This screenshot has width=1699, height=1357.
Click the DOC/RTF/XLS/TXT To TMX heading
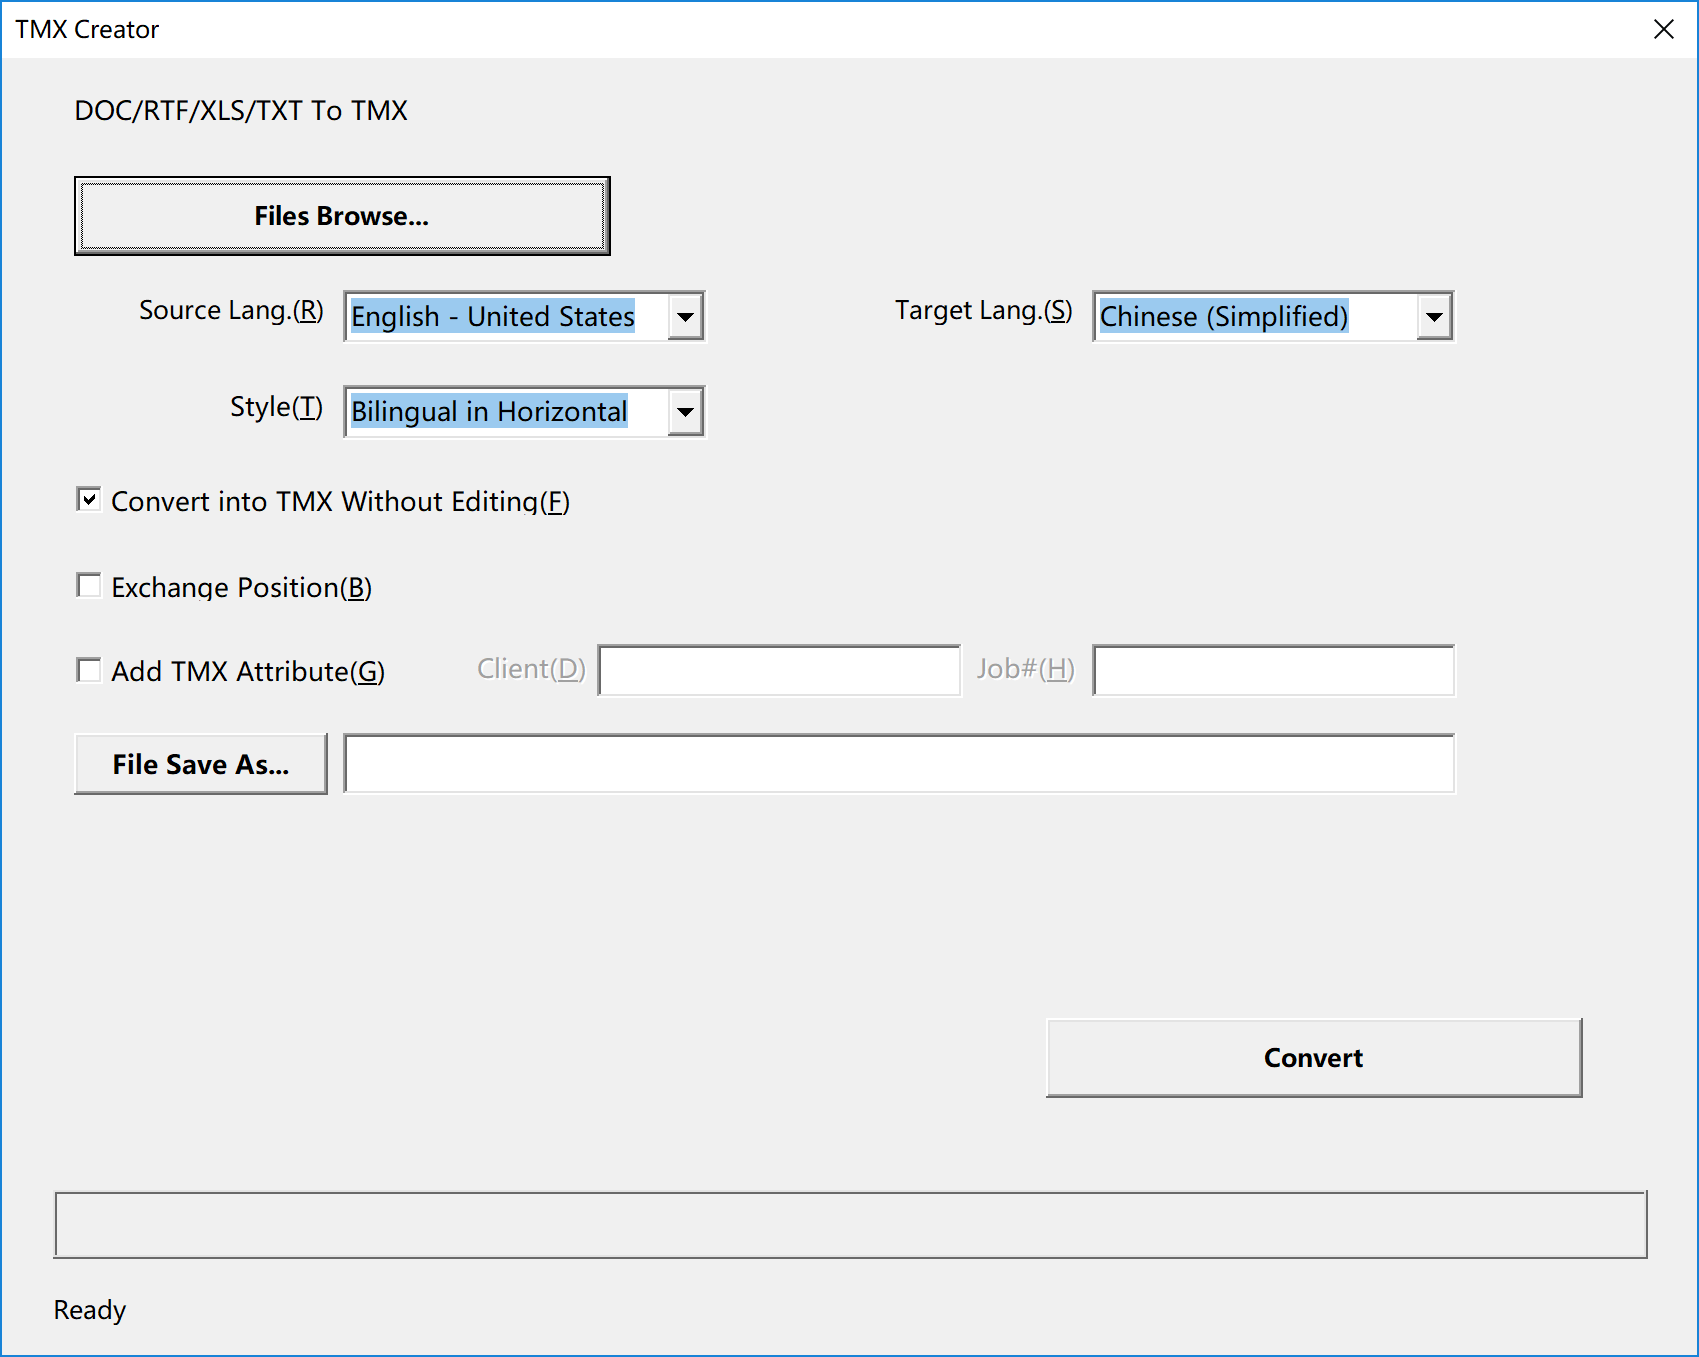[241, 110]
